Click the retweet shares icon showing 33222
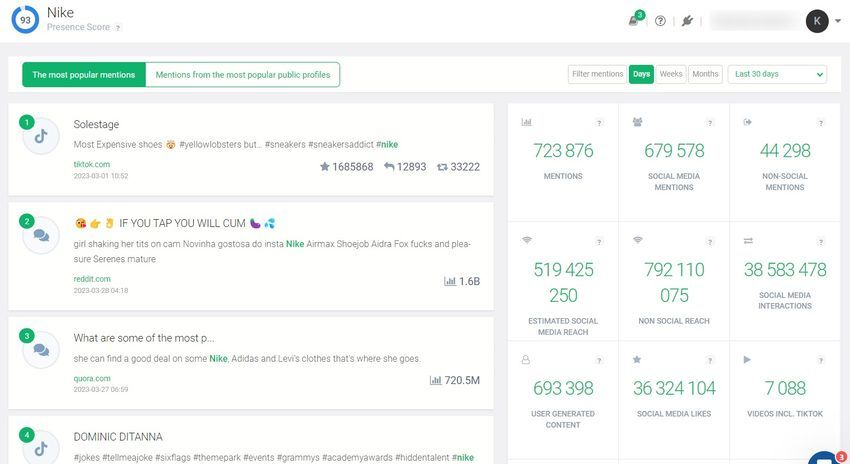The width and height of the screenshot is (850, 464). tap(442, 167)
